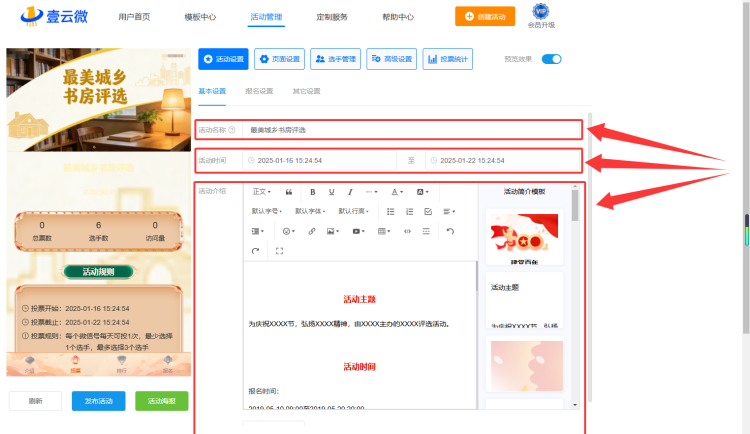Insert a blockquote in editor
750x434 pixels.
tap(289, 192)
